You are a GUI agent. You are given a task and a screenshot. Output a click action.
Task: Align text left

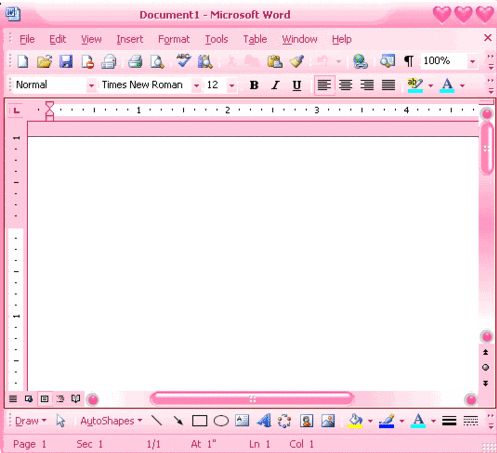click(x=324, y=85)
